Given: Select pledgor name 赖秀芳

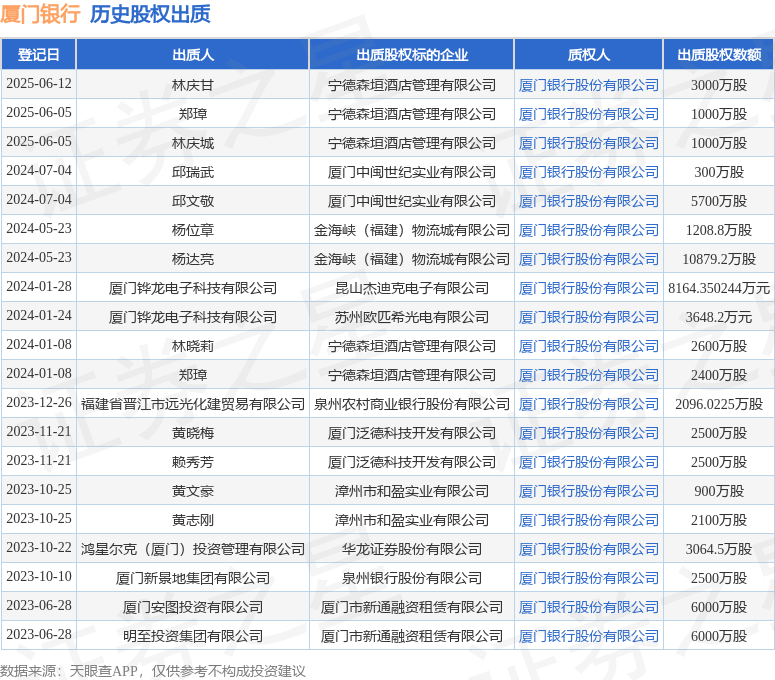Looking at the screenshot, I should coord(193,462).
